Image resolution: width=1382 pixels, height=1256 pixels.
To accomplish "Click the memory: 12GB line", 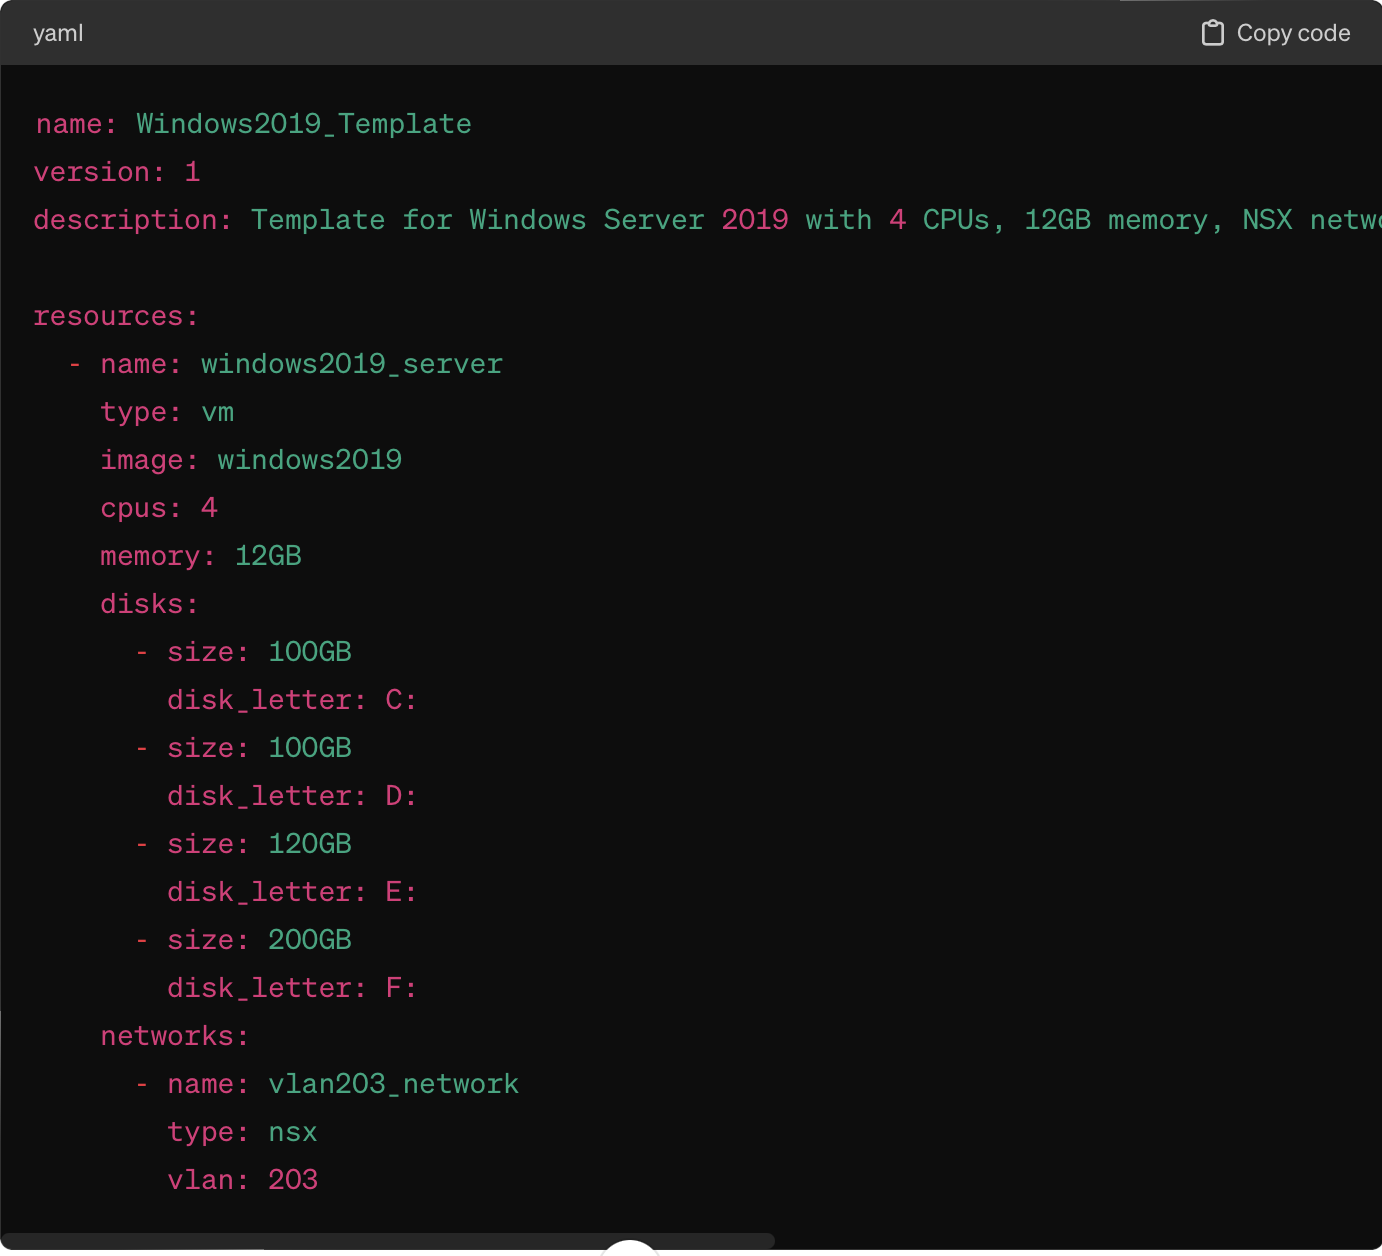I will 201,556.
